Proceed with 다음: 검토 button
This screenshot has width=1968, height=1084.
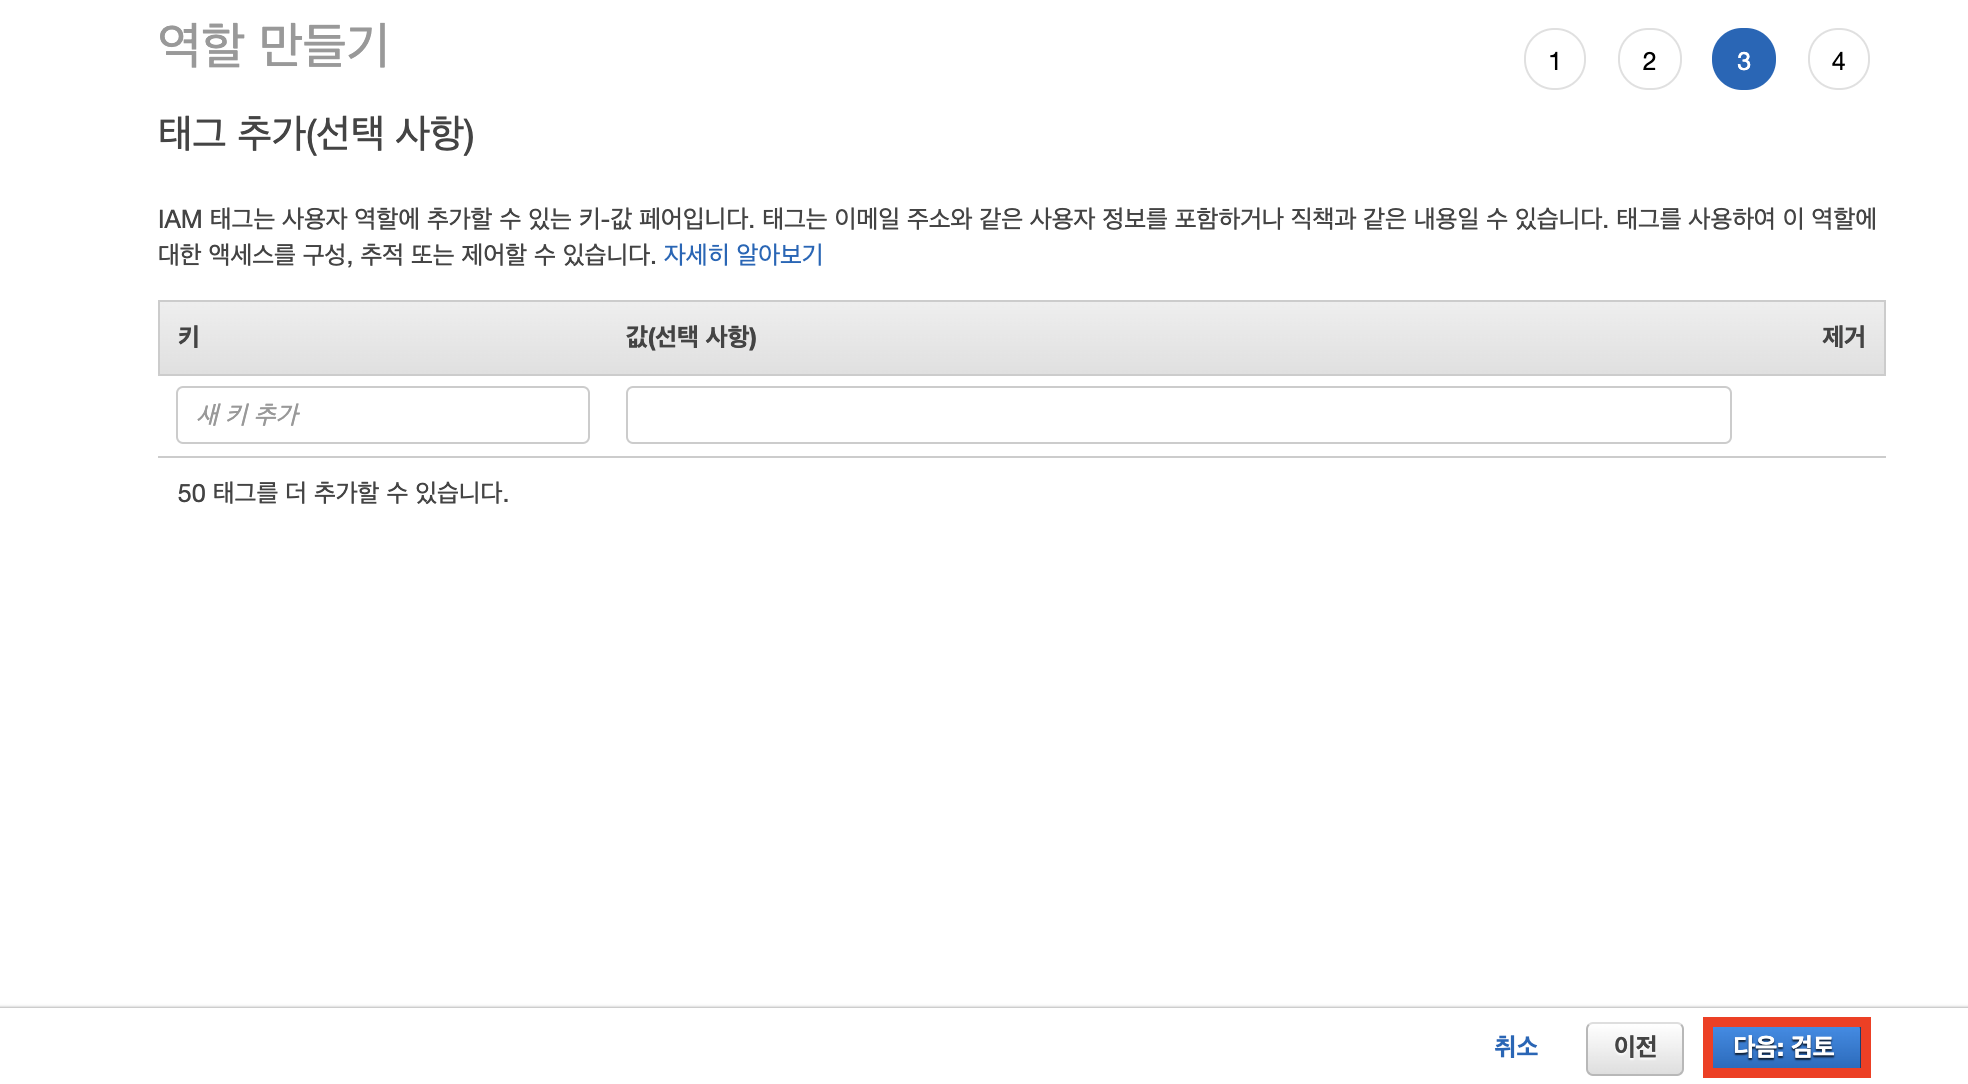click(1785, 1047)
